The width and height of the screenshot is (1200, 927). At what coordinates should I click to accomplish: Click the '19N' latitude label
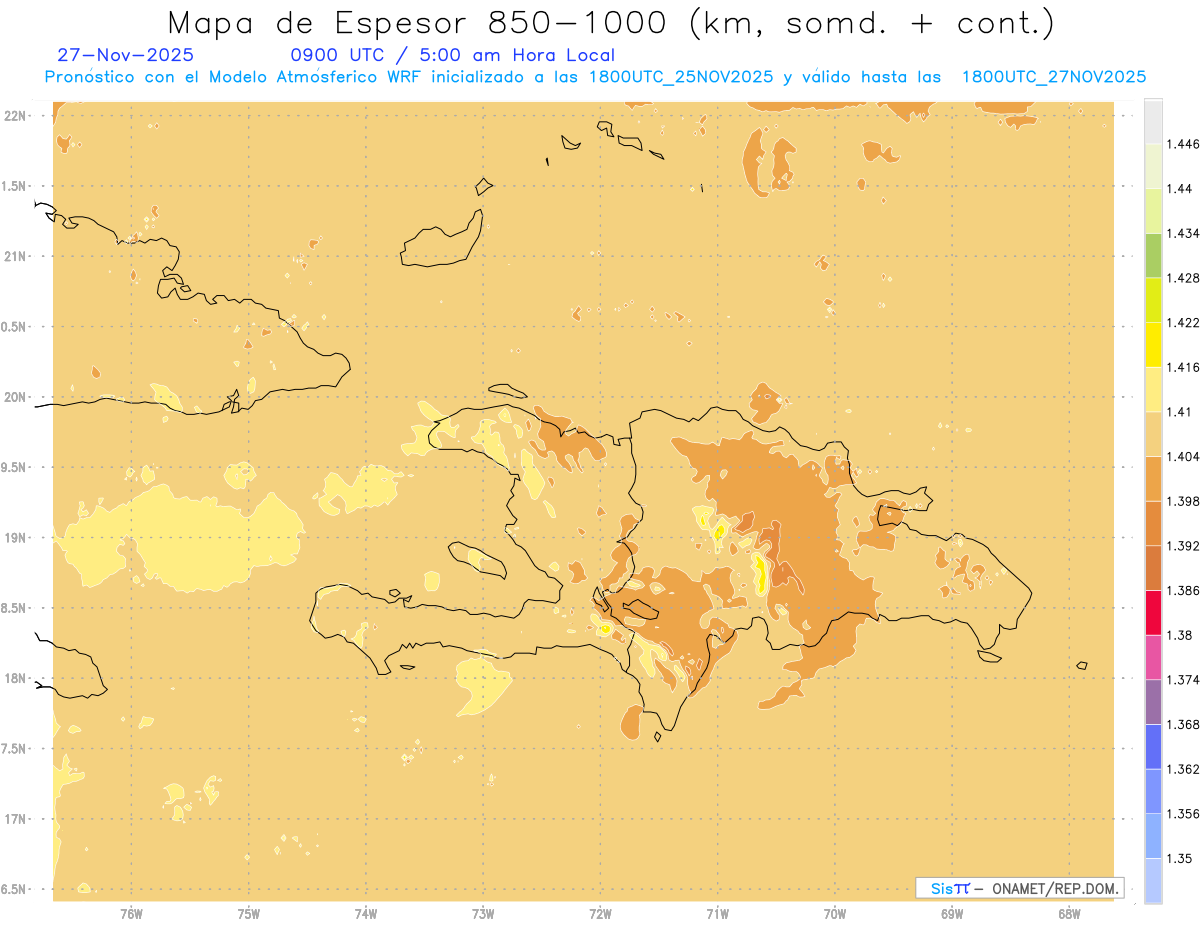click(16, 538)
